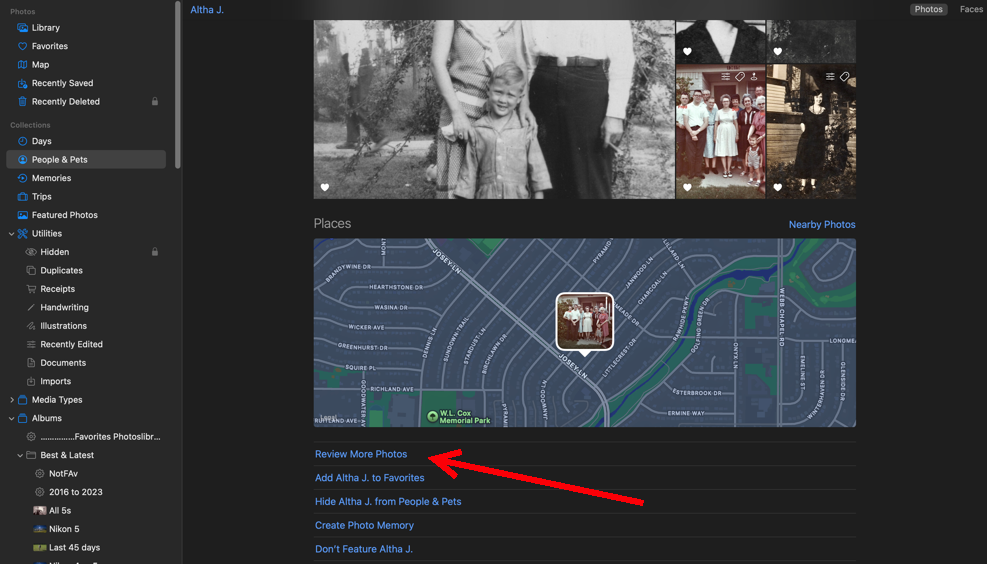Click the Hidden eye icon
Screen dimensions: 987x564
(31, 252)
